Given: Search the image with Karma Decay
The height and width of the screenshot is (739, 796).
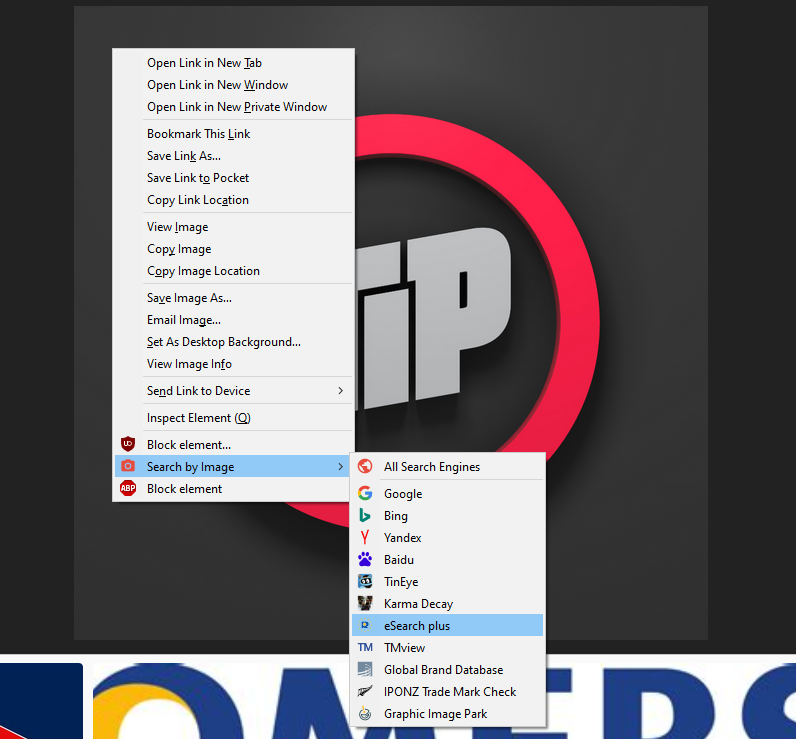Looking at the screenshot, I should (447, 603).
